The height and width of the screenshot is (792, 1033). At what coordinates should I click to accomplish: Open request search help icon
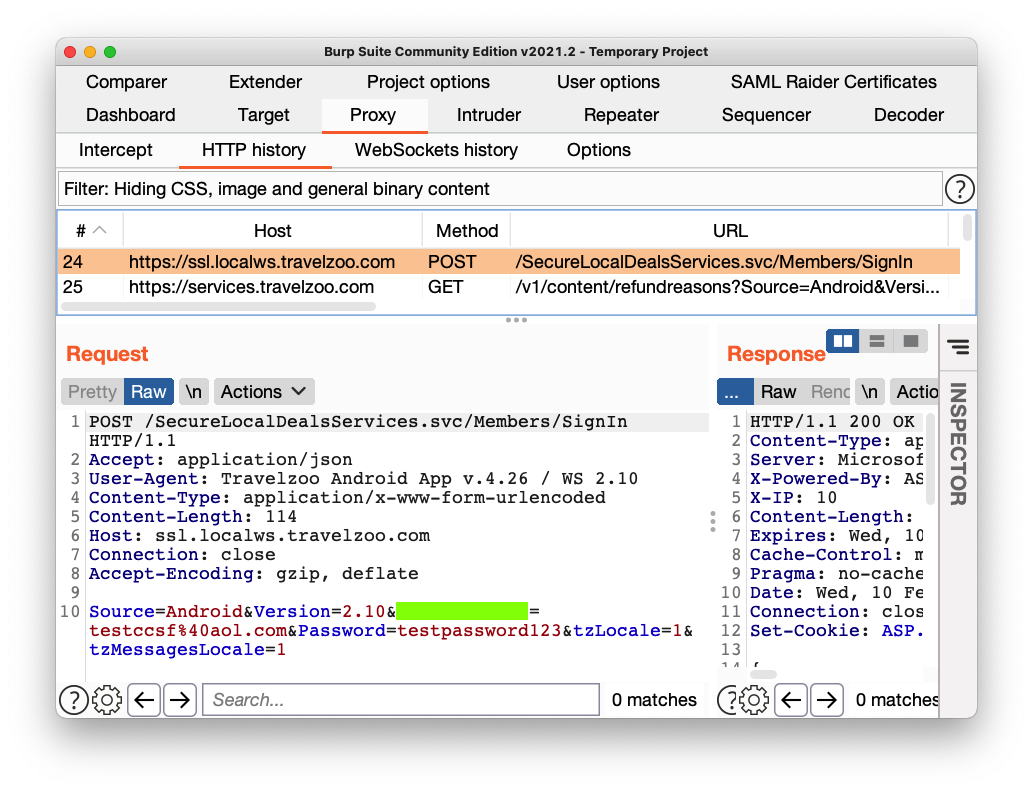74,700
